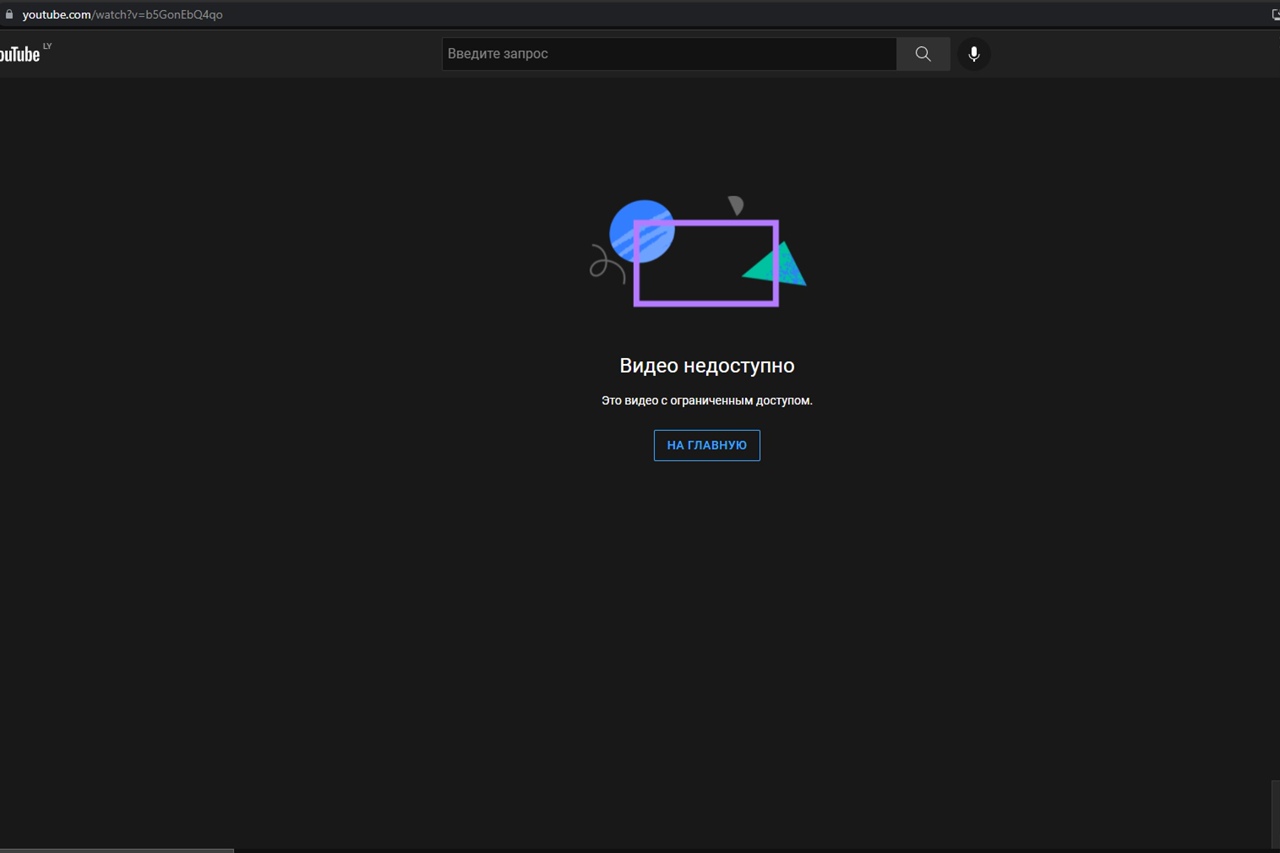Click the blank middle of the address bar
Screen dimensions: 1280x853
pos(700,15)
